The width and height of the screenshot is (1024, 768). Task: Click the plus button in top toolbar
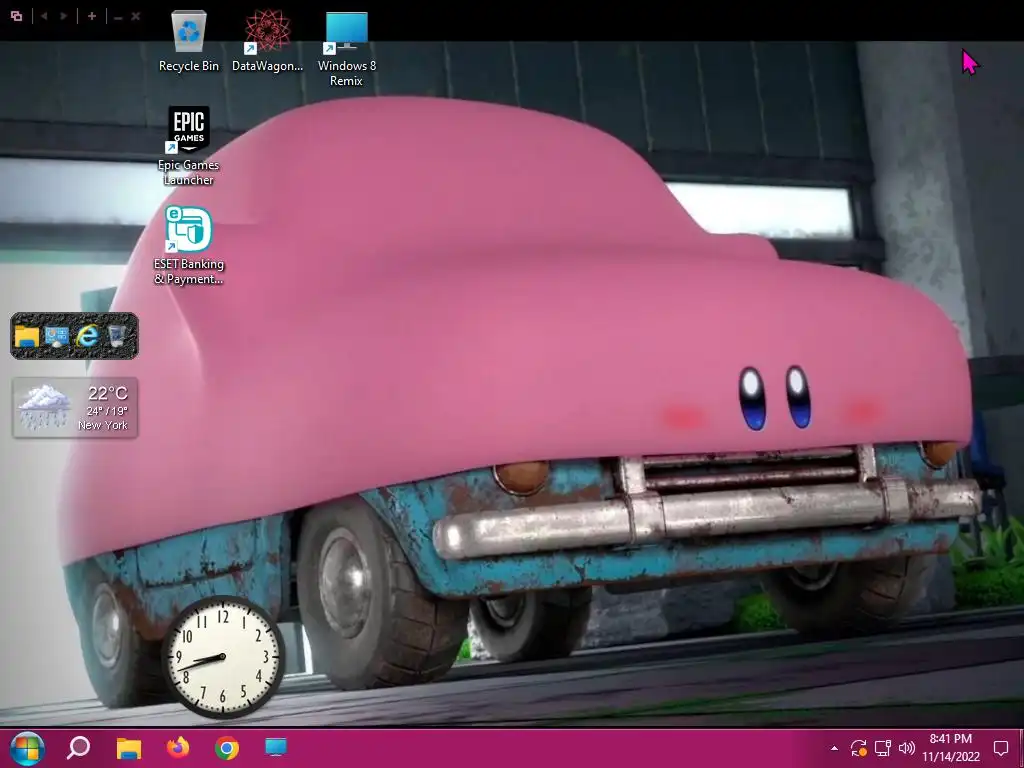pos(92,16)
